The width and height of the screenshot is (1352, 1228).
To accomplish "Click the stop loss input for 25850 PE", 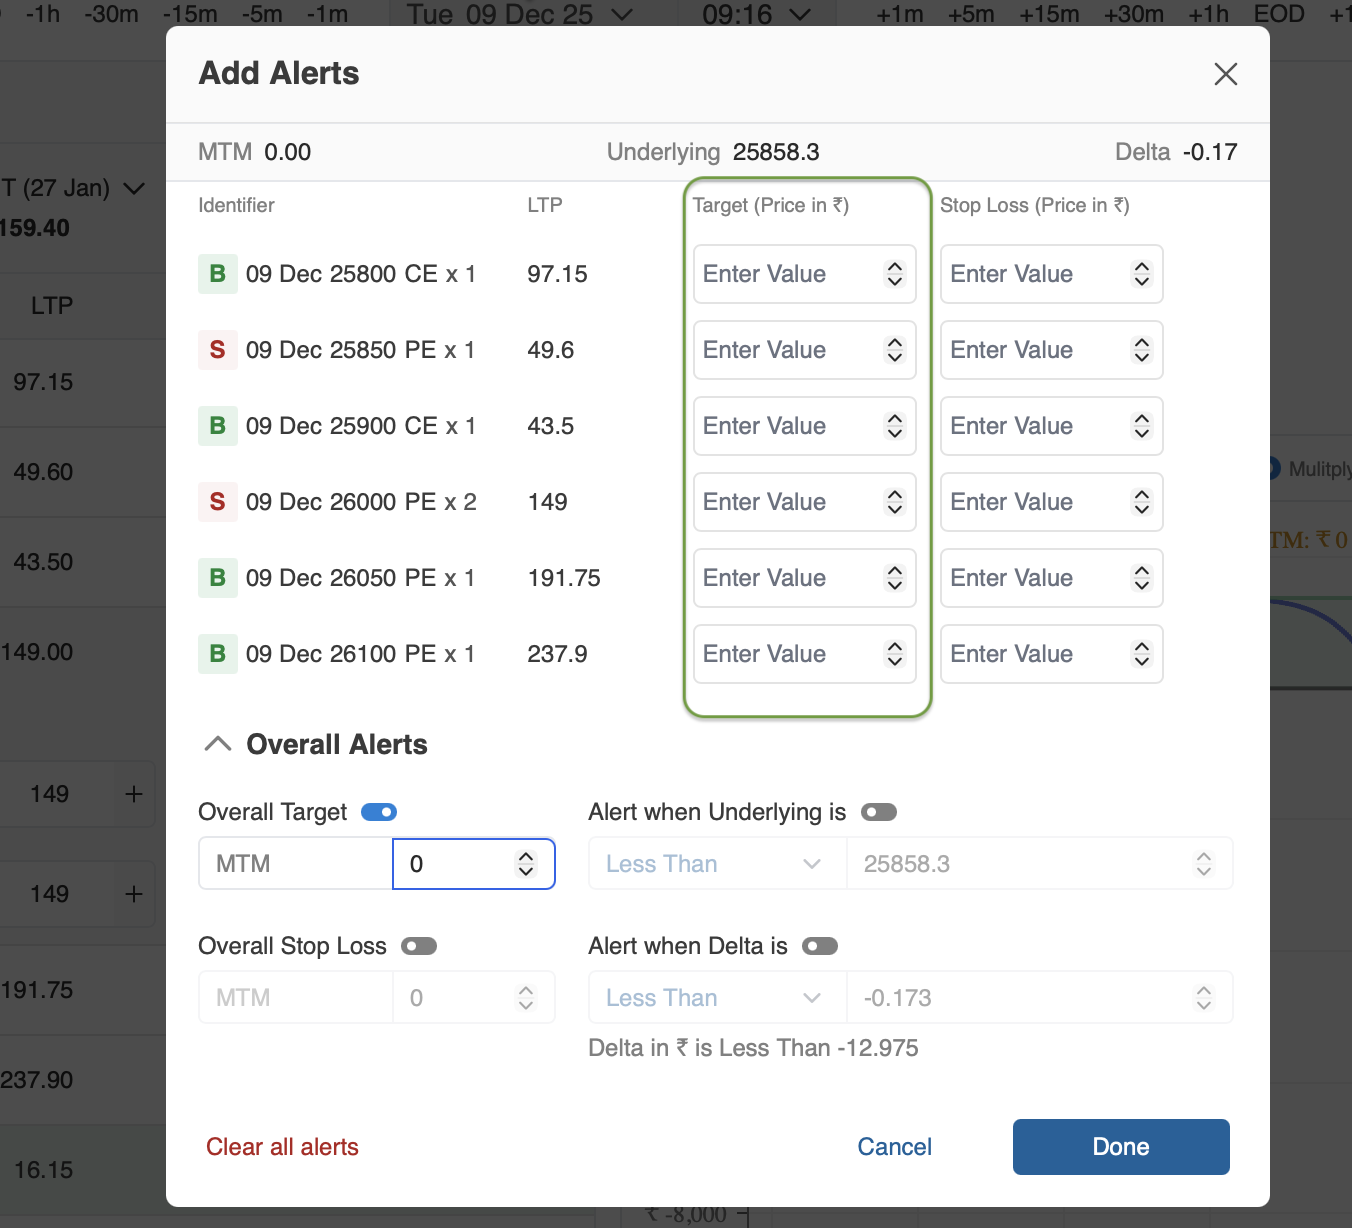I will coord(1032,350).
